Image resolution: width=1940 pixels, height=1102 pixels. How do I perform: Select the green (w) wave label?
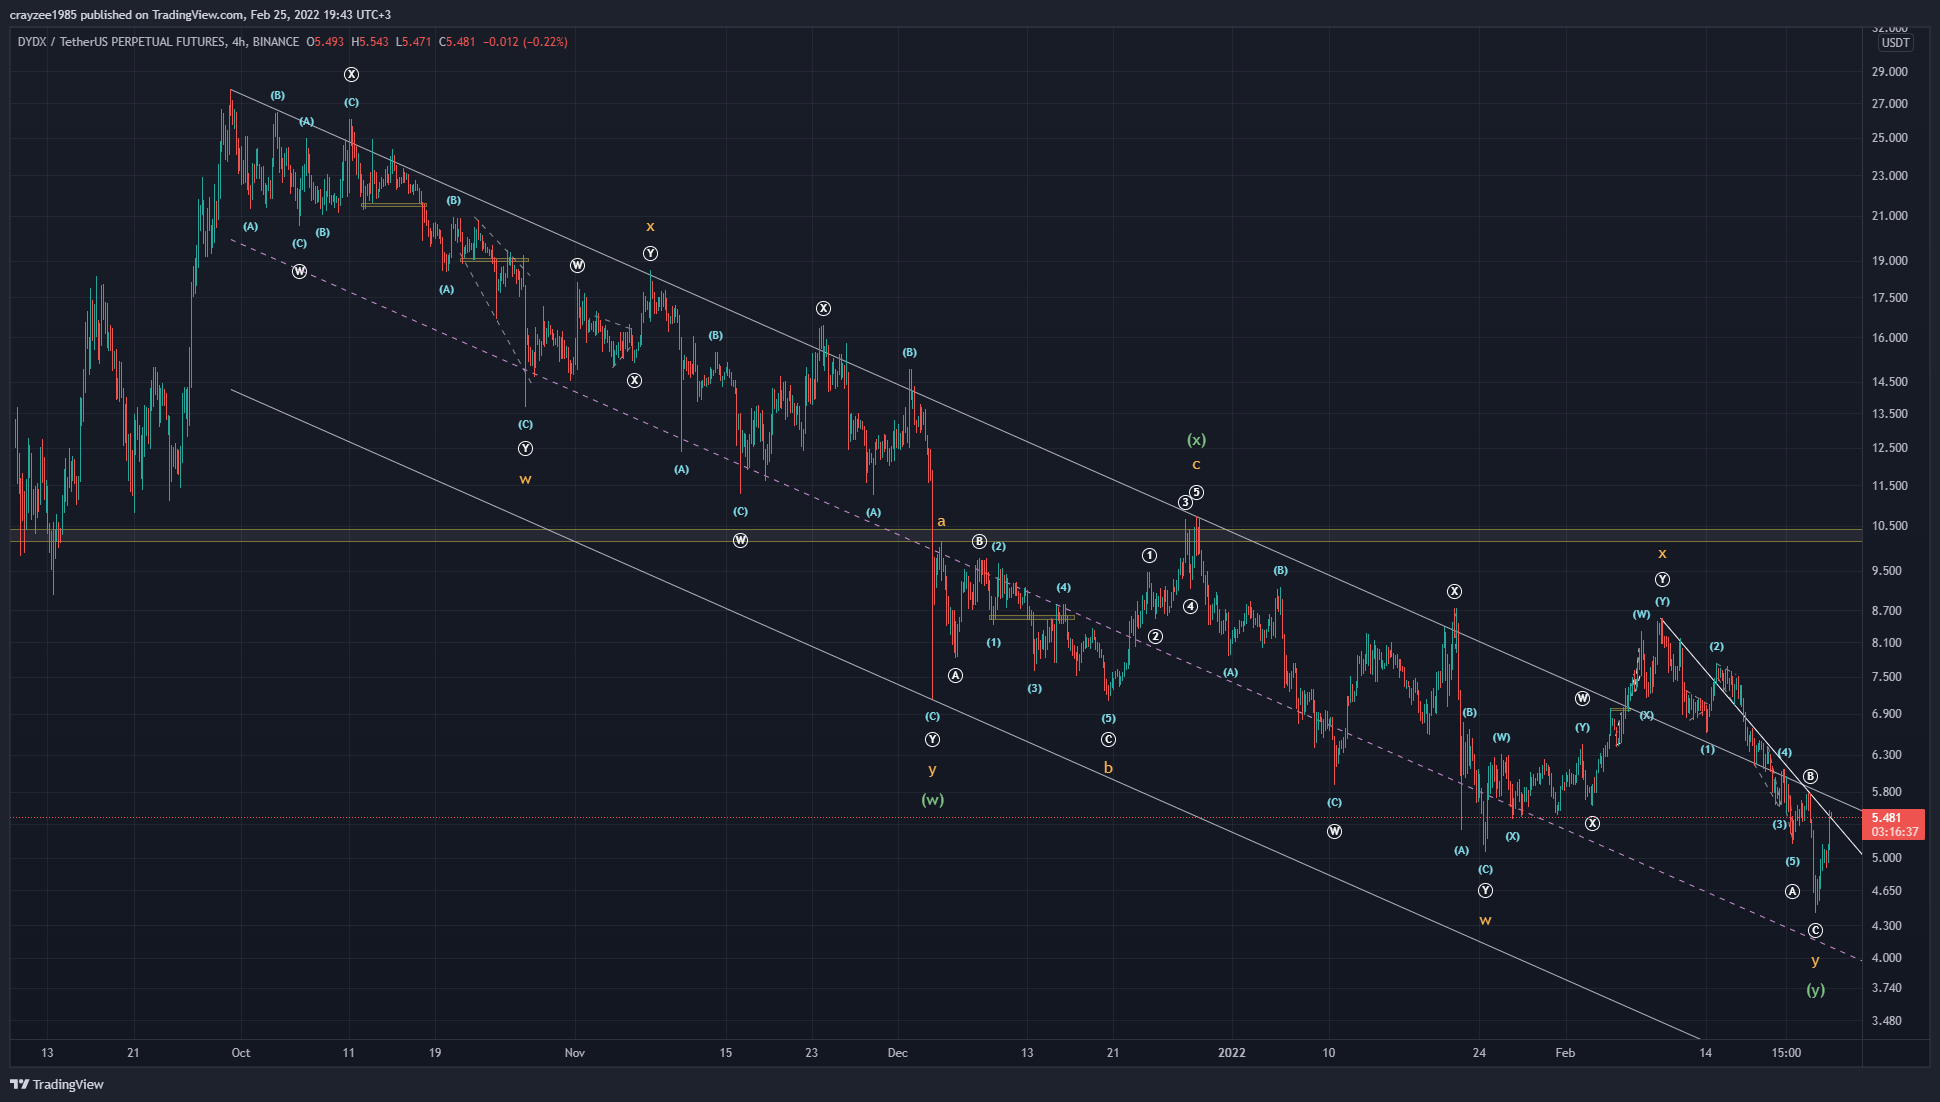932,800
